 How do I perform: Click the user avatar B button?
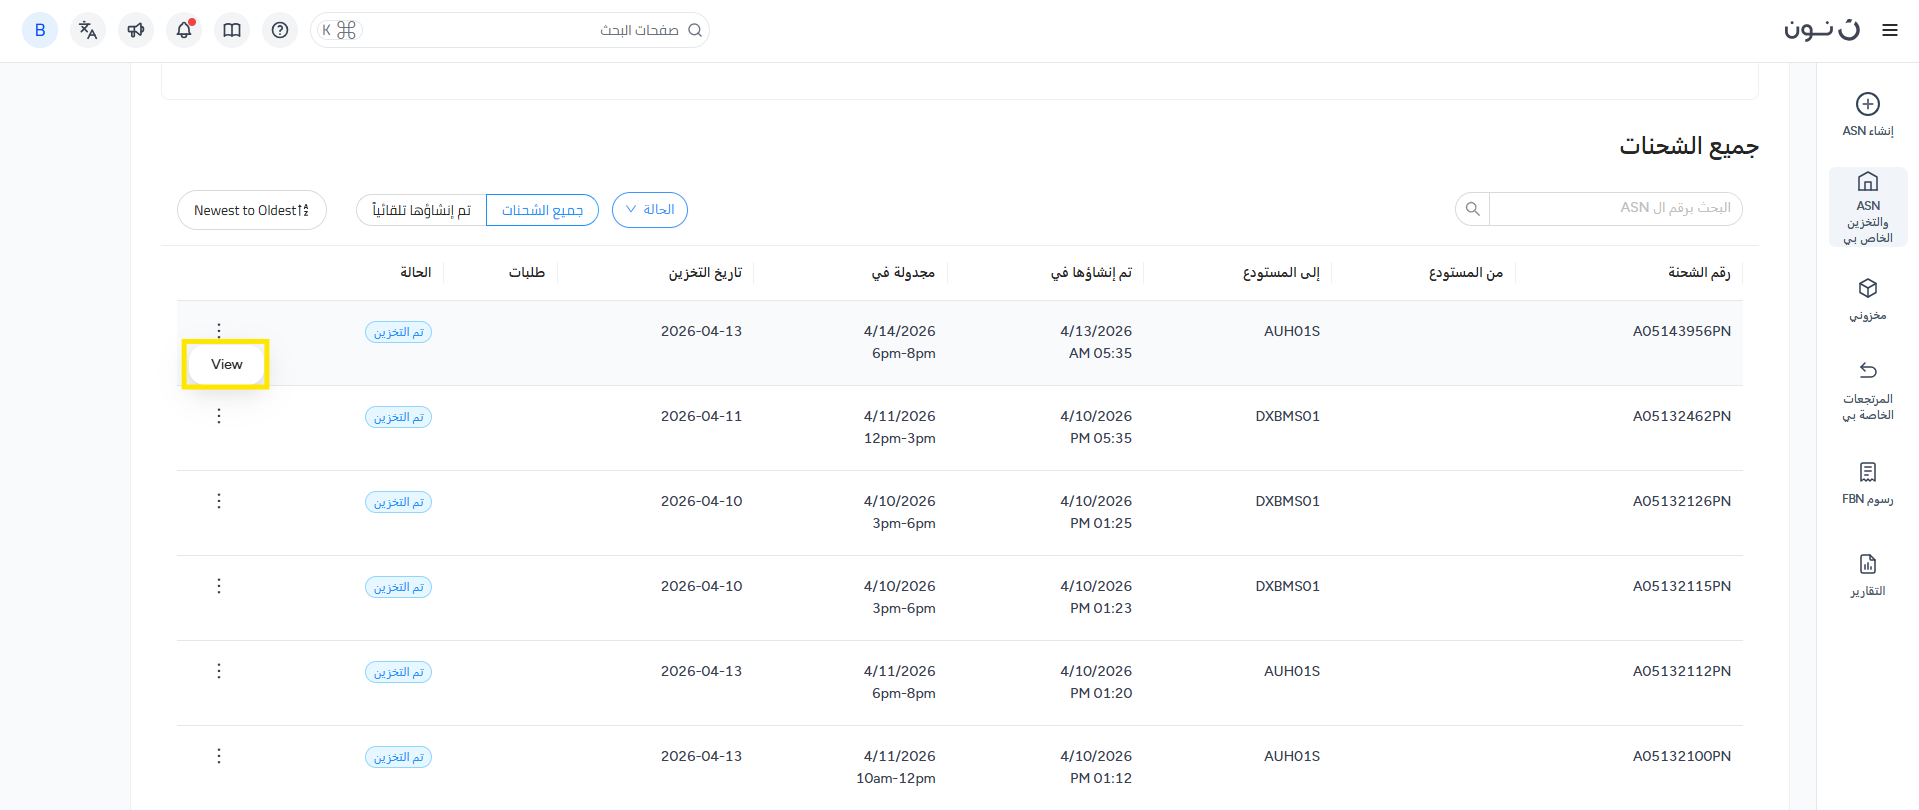point(40,30)
